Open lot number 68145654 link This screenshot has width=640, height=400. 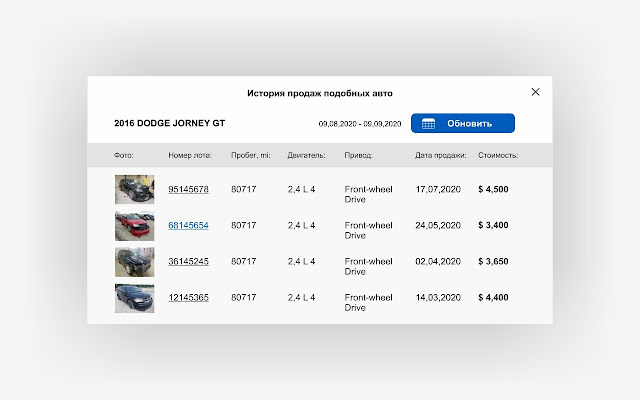189,225
